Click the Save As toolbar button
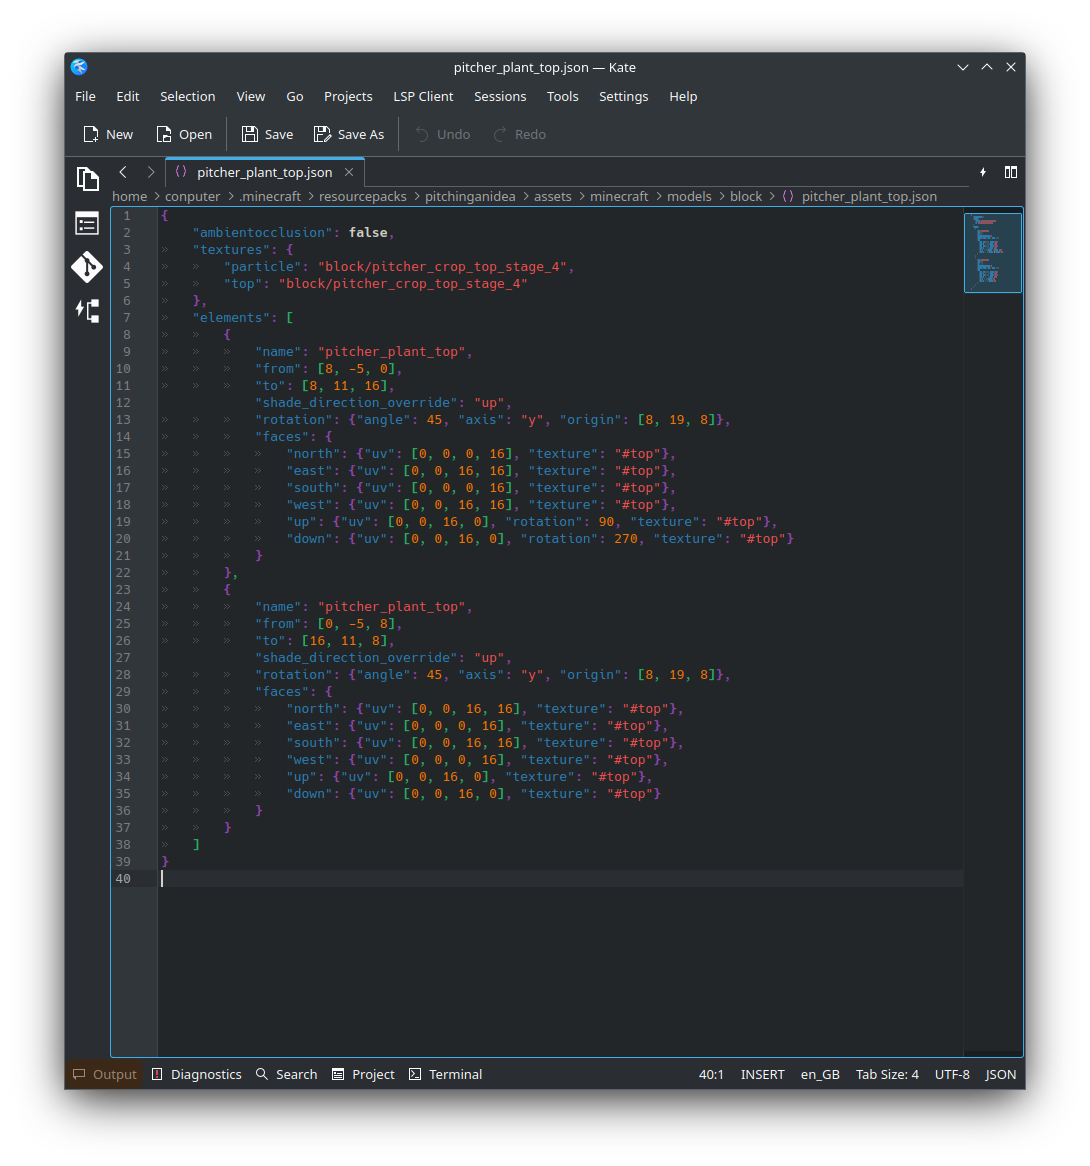The image size is (1090, 1166). 349,135
